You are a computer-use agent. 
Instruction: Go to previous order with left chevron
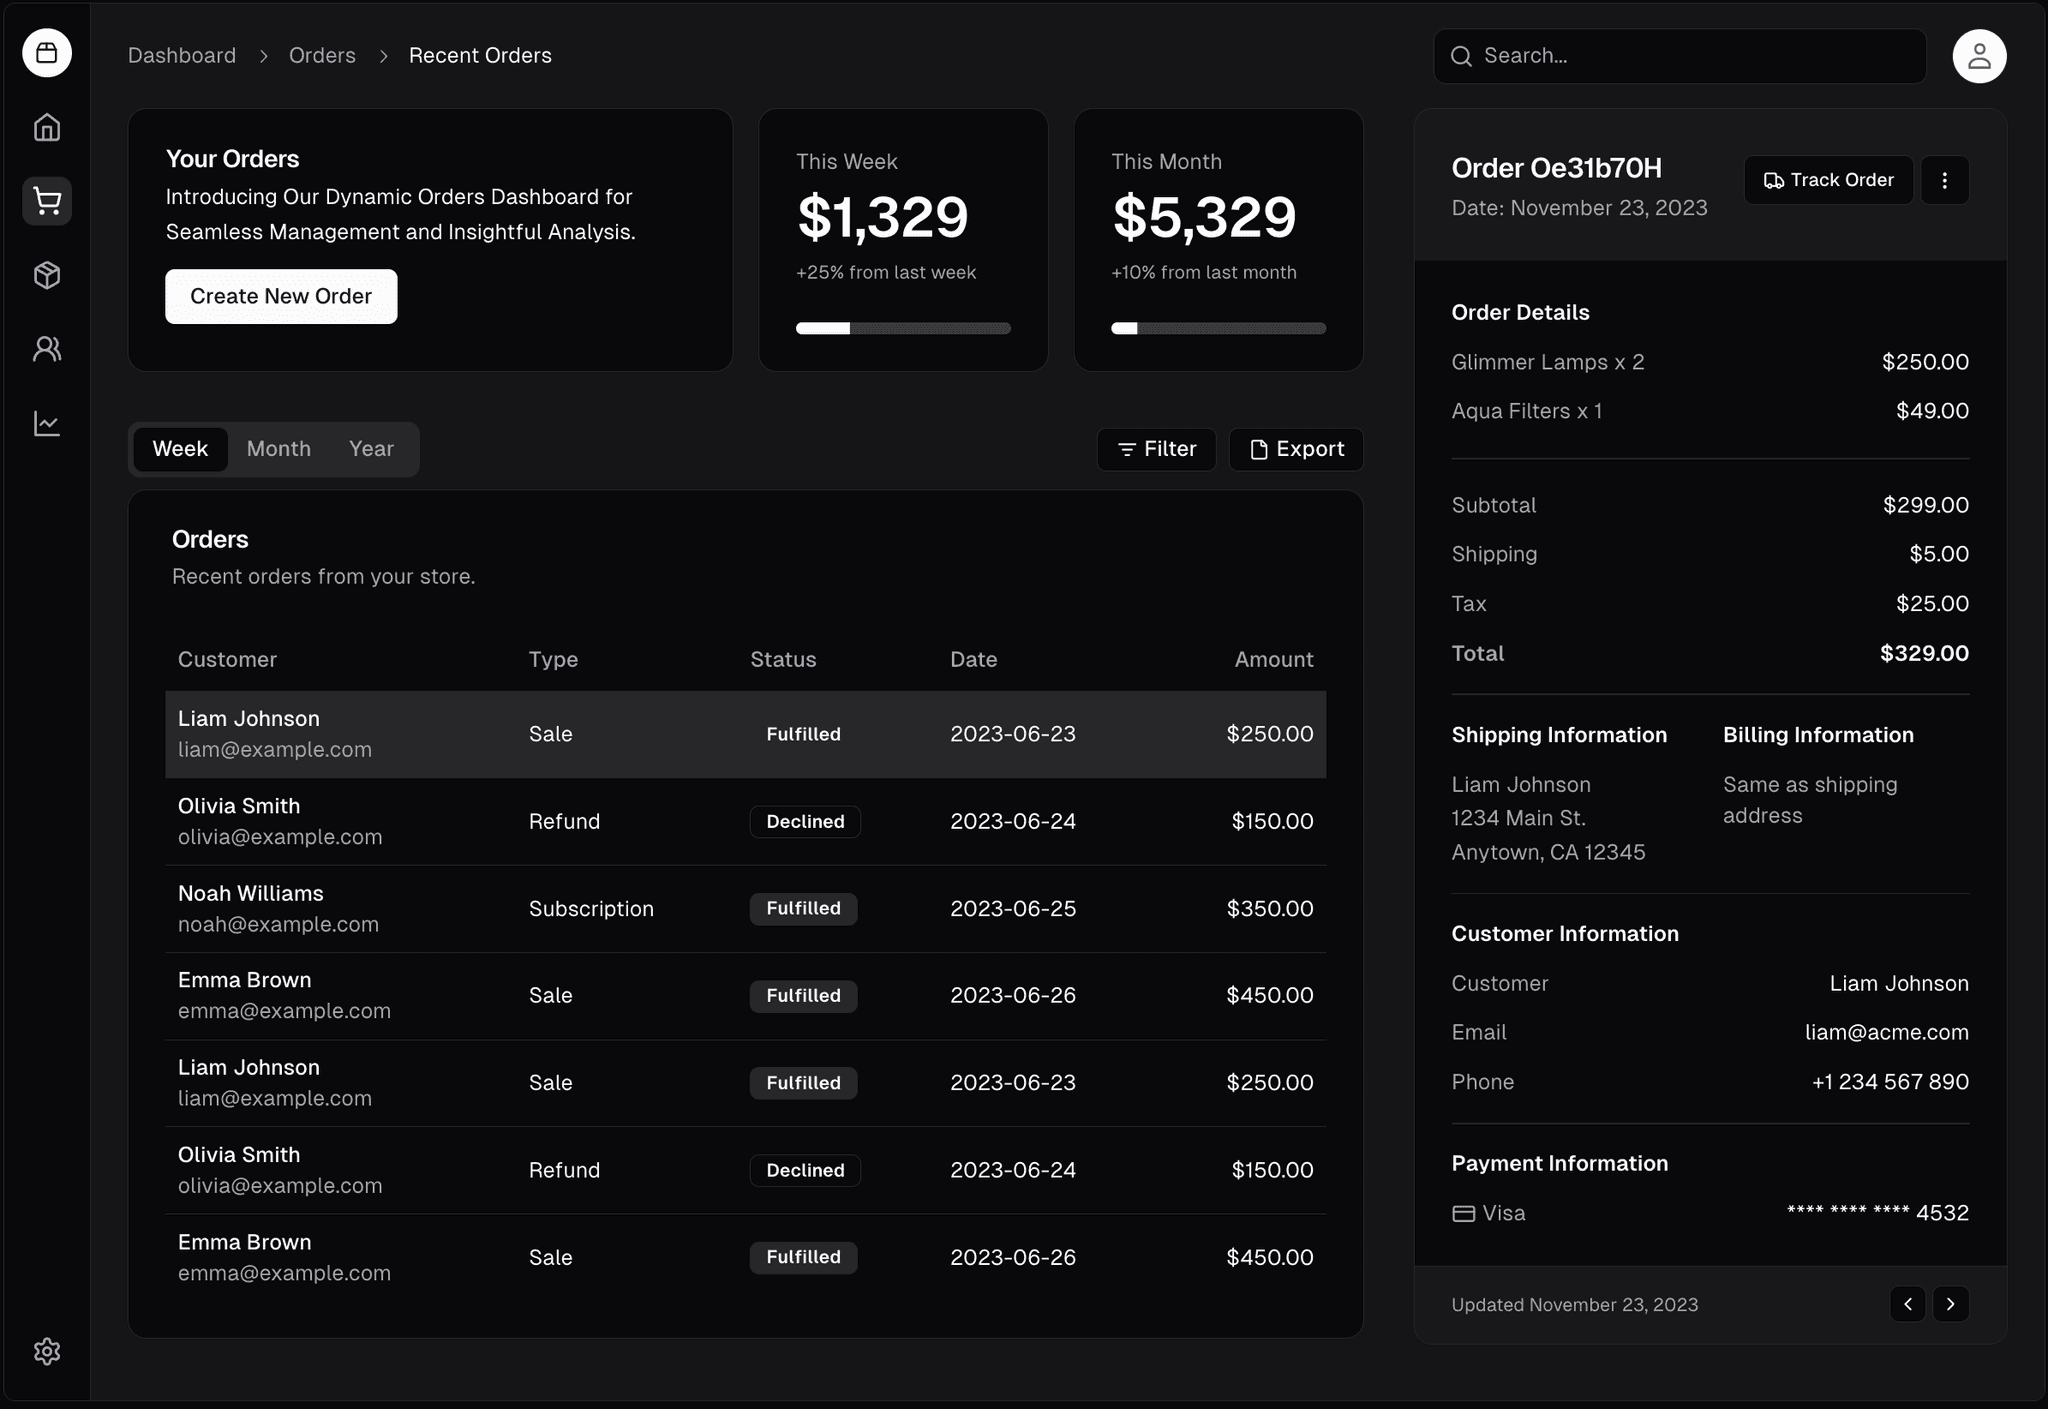pos(1907,1304)
